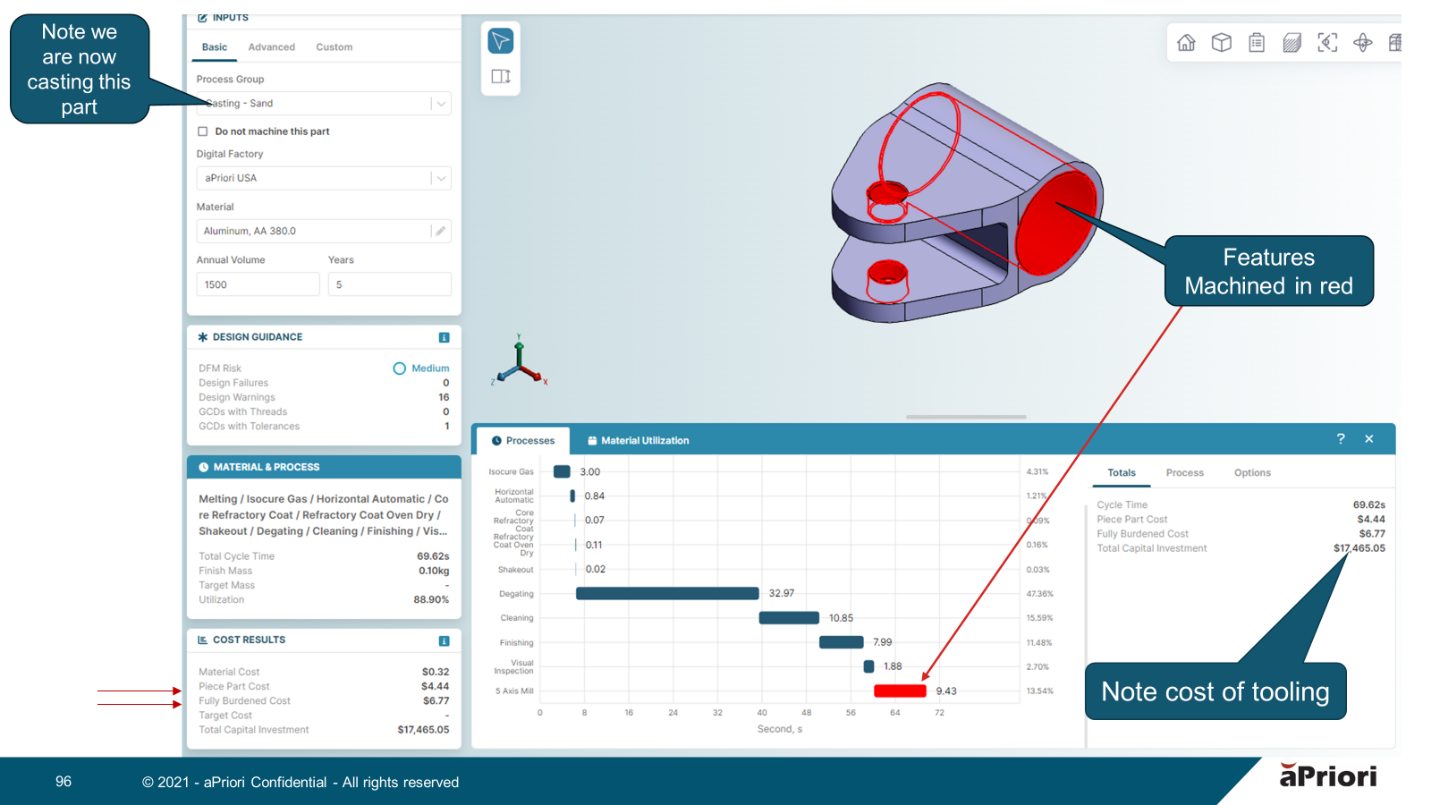The width and height of the screenshot is (1431, 805).
Task: Click the Design Warnings count 16
Action: click(x=444, y=397)
